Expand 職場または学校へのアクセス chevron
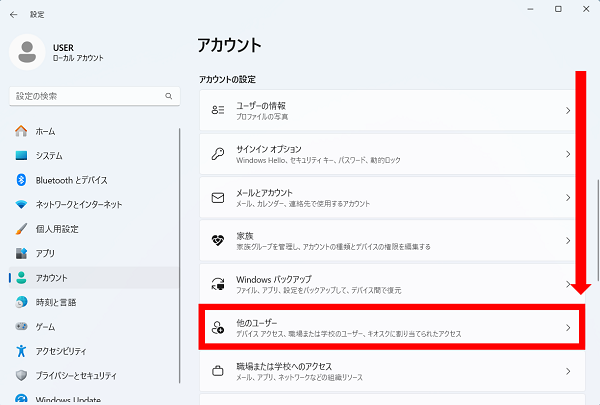The image size is (600, 405). (568, 371)
